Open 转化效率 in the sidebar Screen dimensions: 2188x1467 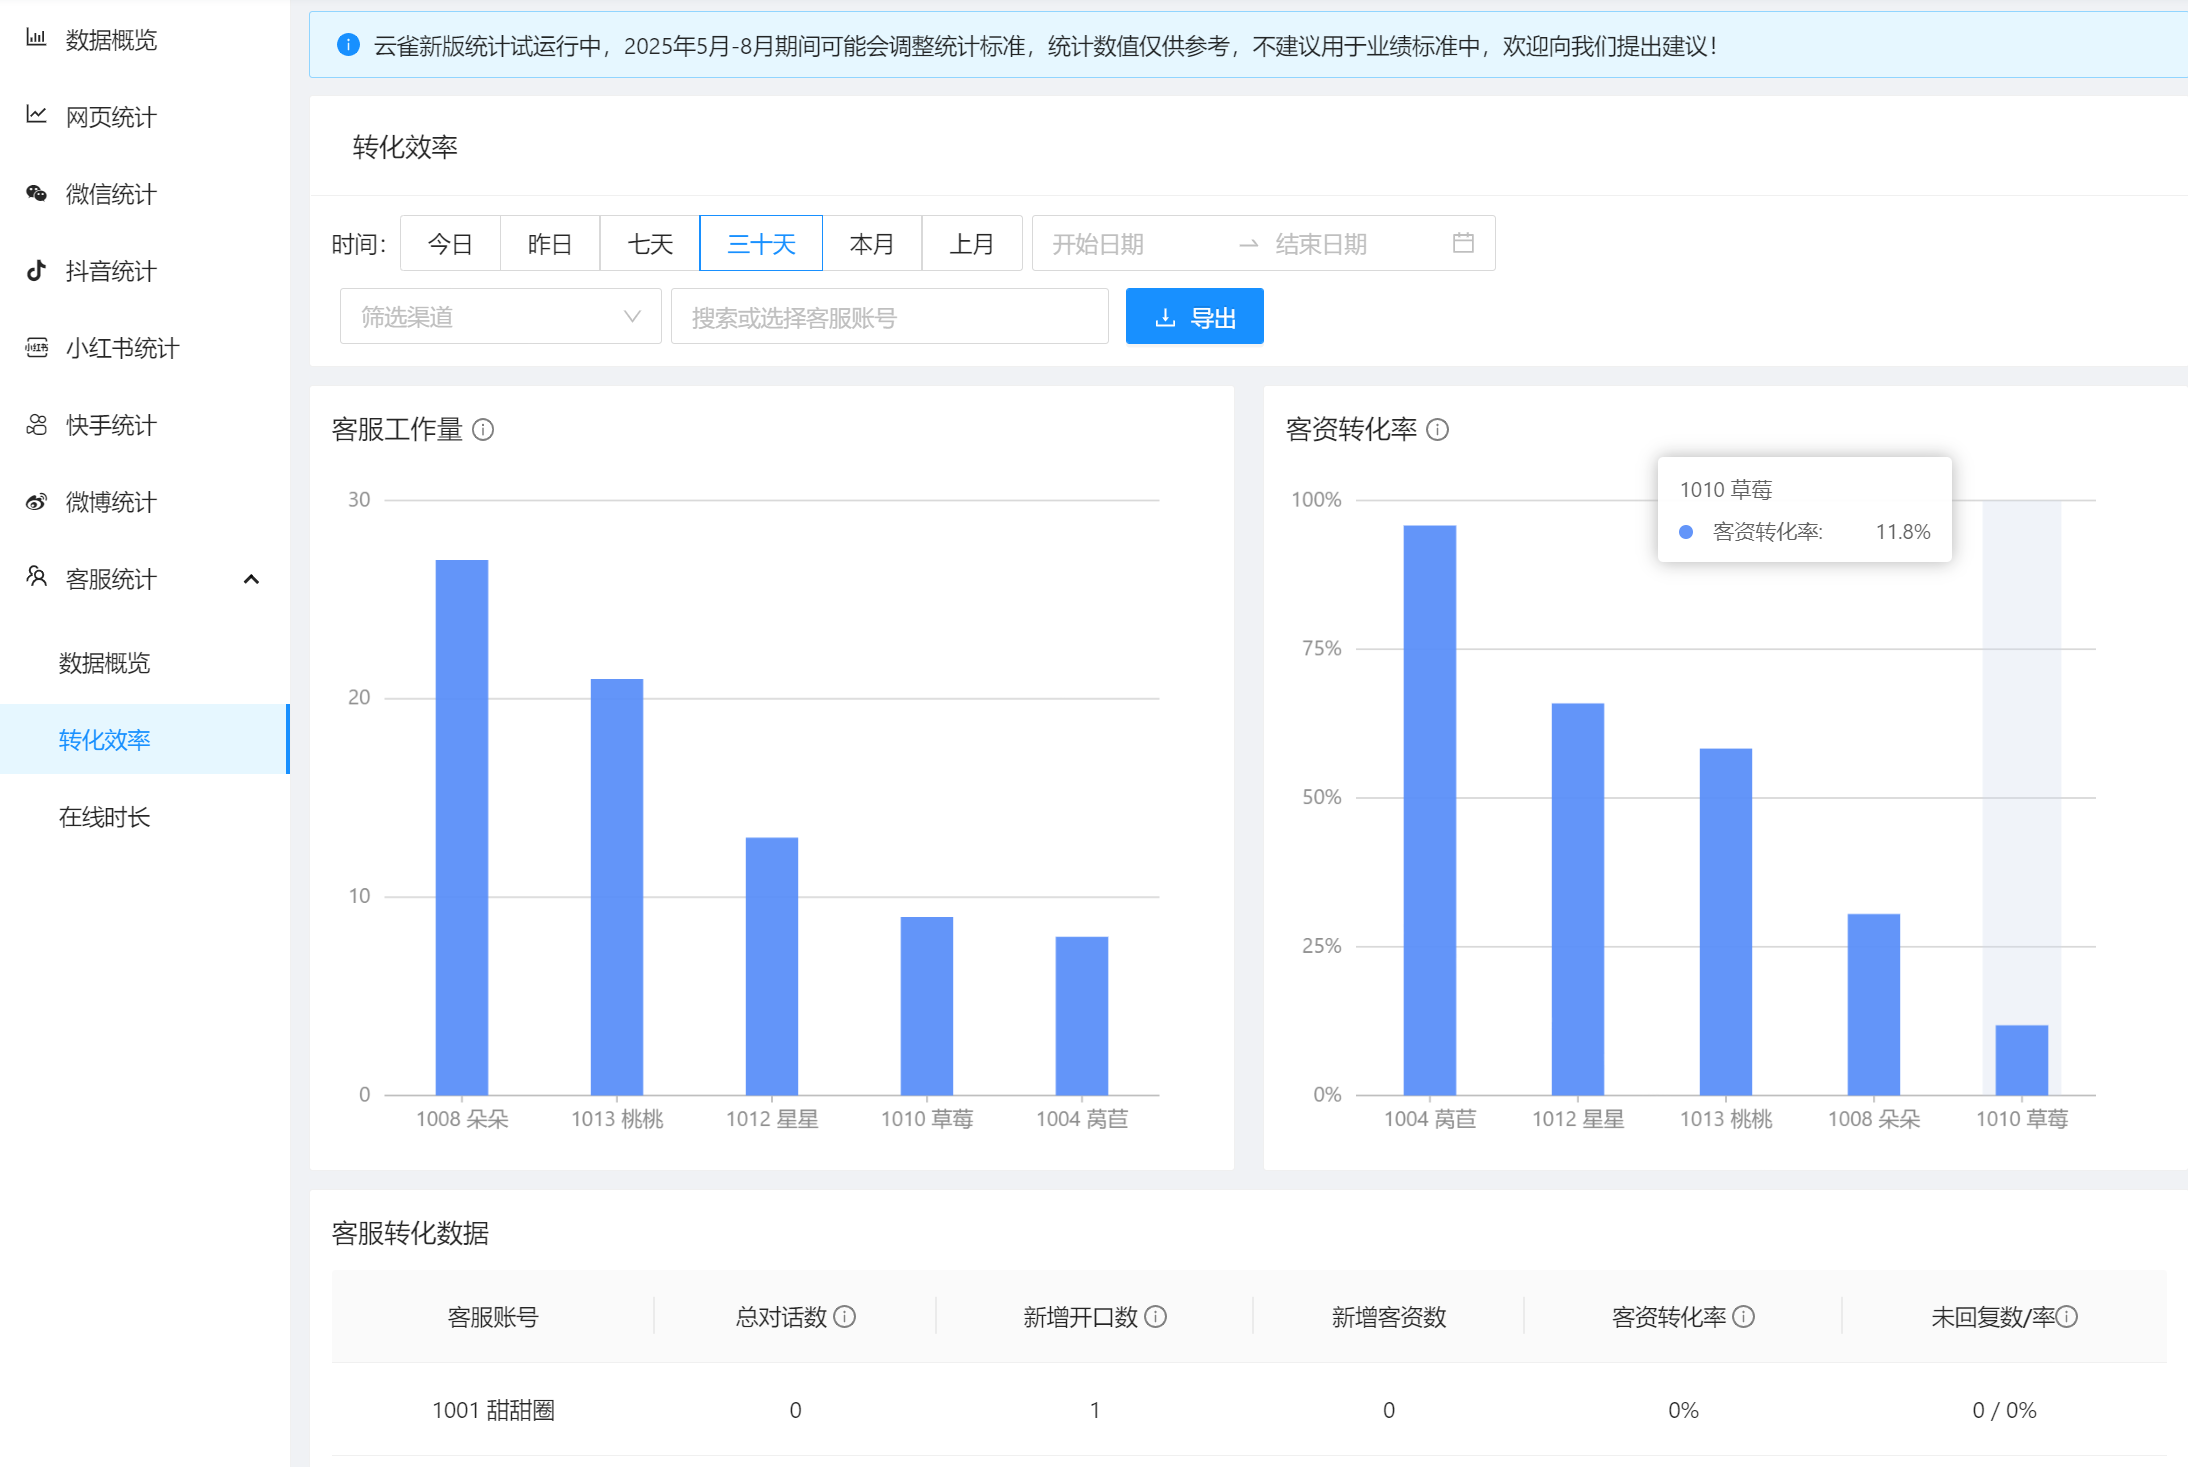point(104,739)
